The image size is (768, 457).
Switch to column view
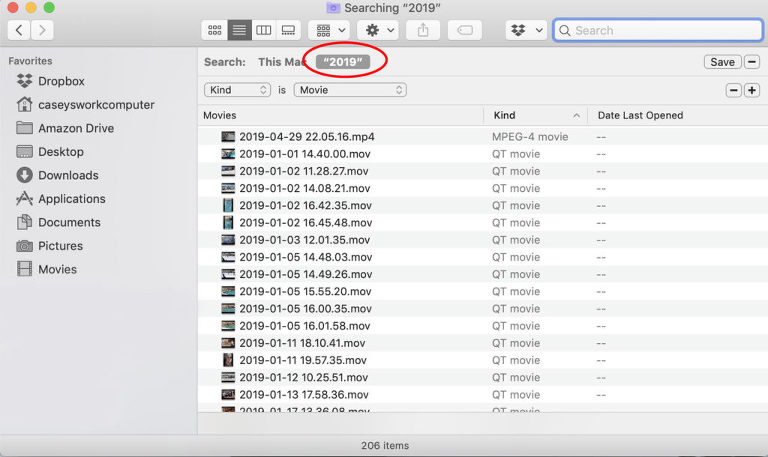click(264, 30)
